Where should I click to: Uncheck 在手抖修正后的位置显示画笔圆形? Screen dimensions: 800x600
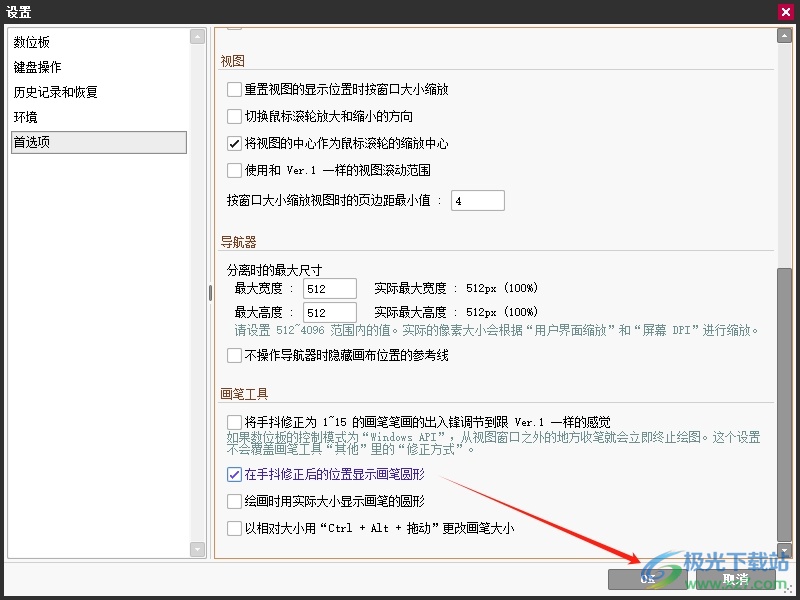(234, 474)
